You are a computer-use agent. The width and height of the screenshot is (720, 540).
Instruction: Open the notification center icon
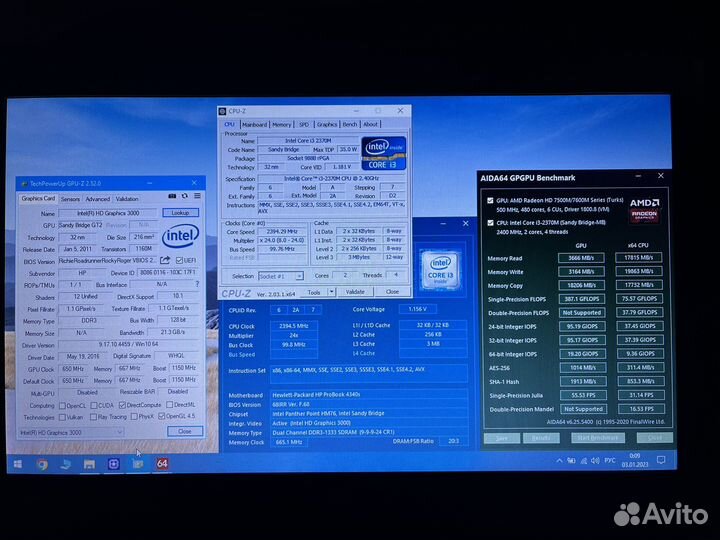tap(661, 460)
